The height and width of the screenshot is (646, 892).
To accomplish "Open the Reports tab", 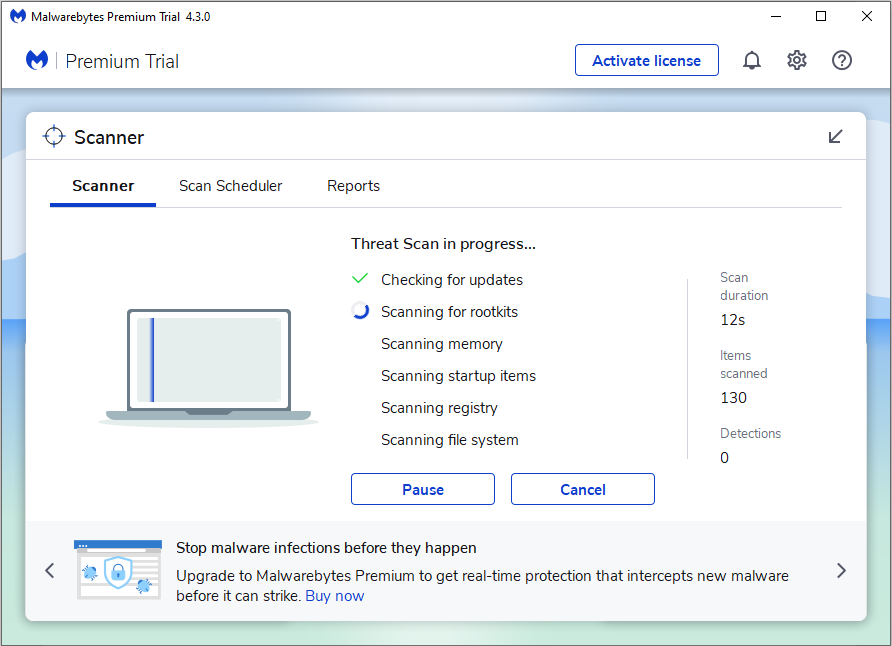I will [x=353, y=186].
